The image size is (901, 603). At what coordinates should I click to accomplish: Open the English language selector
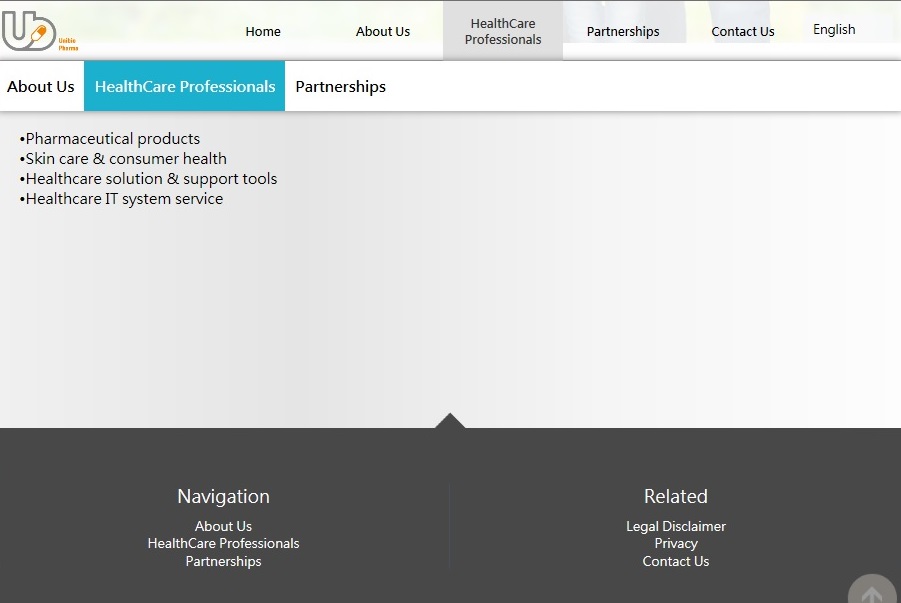[x=834, y=29]
